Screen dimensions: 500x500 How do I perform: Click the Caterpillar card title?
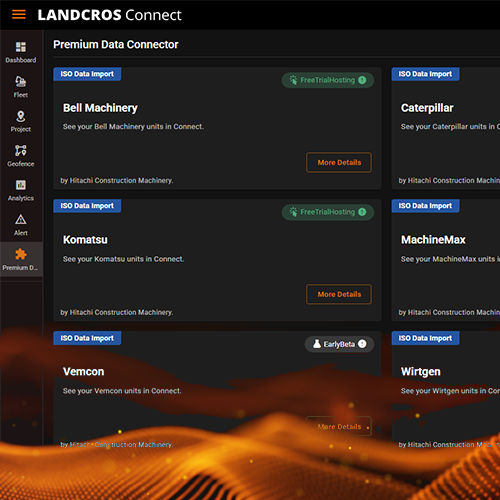click(427, 108)
